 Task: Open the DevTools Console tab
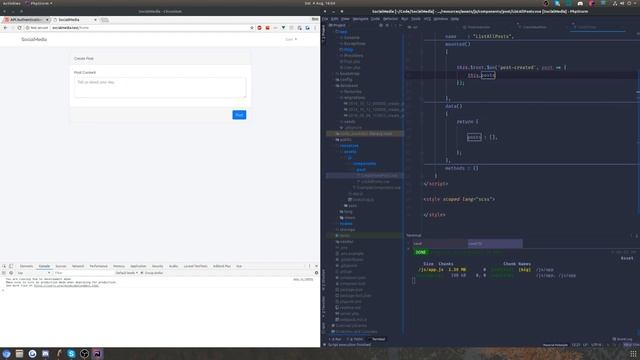pos(44,266)
